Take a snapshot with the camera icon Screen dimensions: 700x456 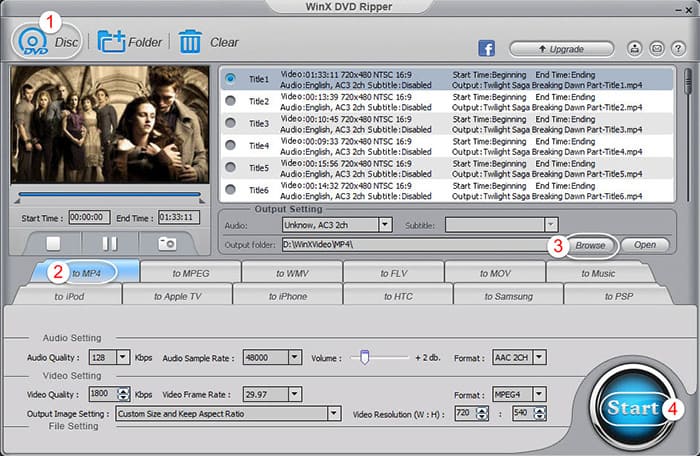click(167, 243)
